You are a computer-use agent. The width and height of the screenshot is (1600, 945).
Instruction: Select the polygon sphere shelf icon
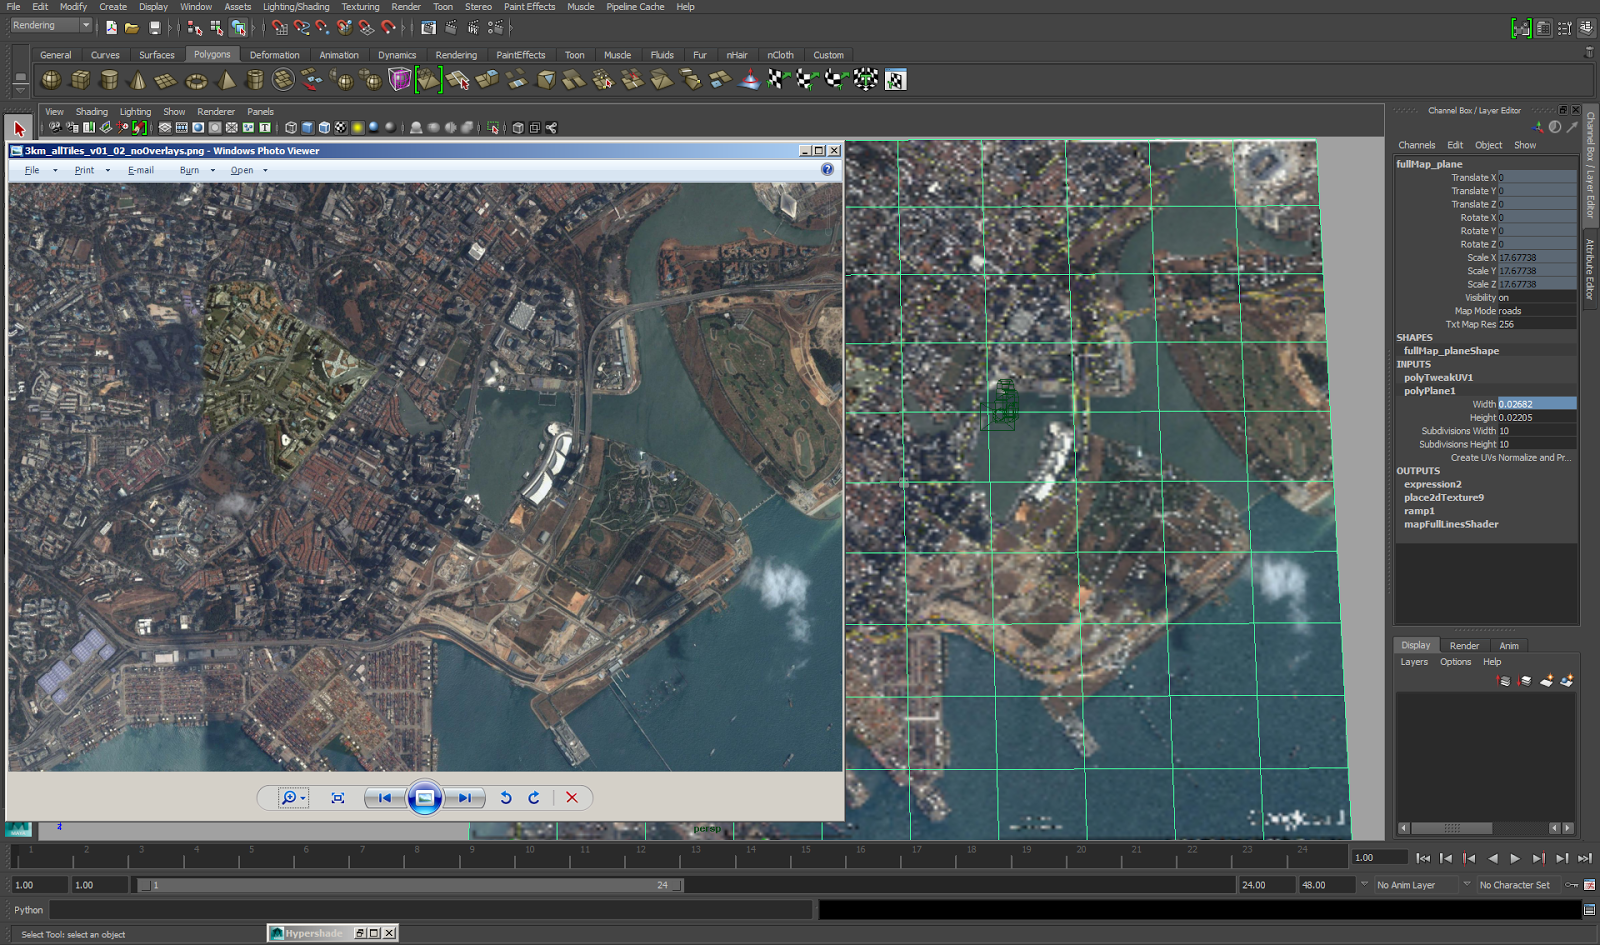(x=51, y=80)
